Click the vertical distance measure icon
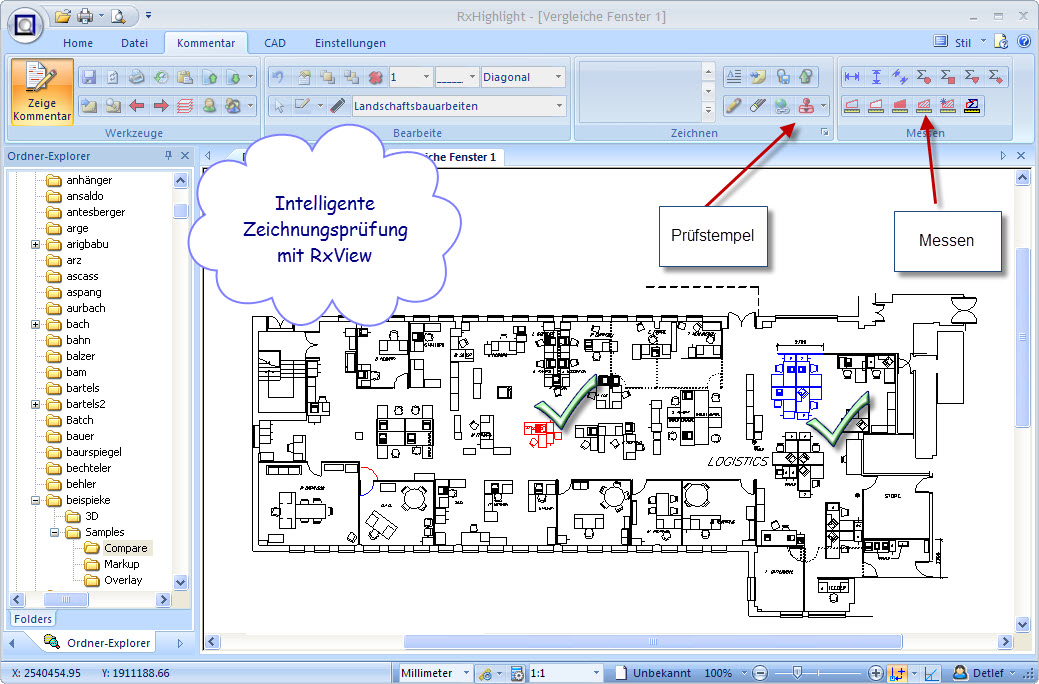 (876, 77)
